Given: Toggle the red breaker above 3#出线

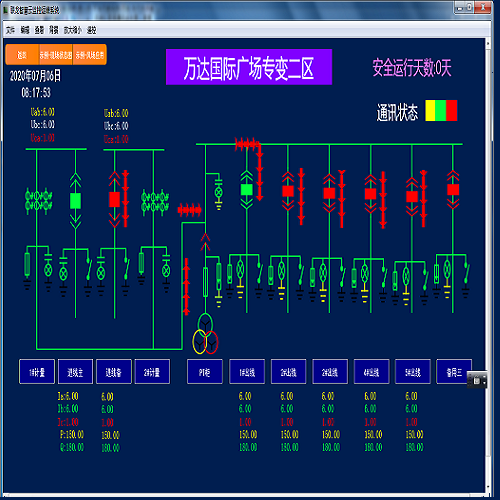Looking at the screenshot, I should 329,193.
